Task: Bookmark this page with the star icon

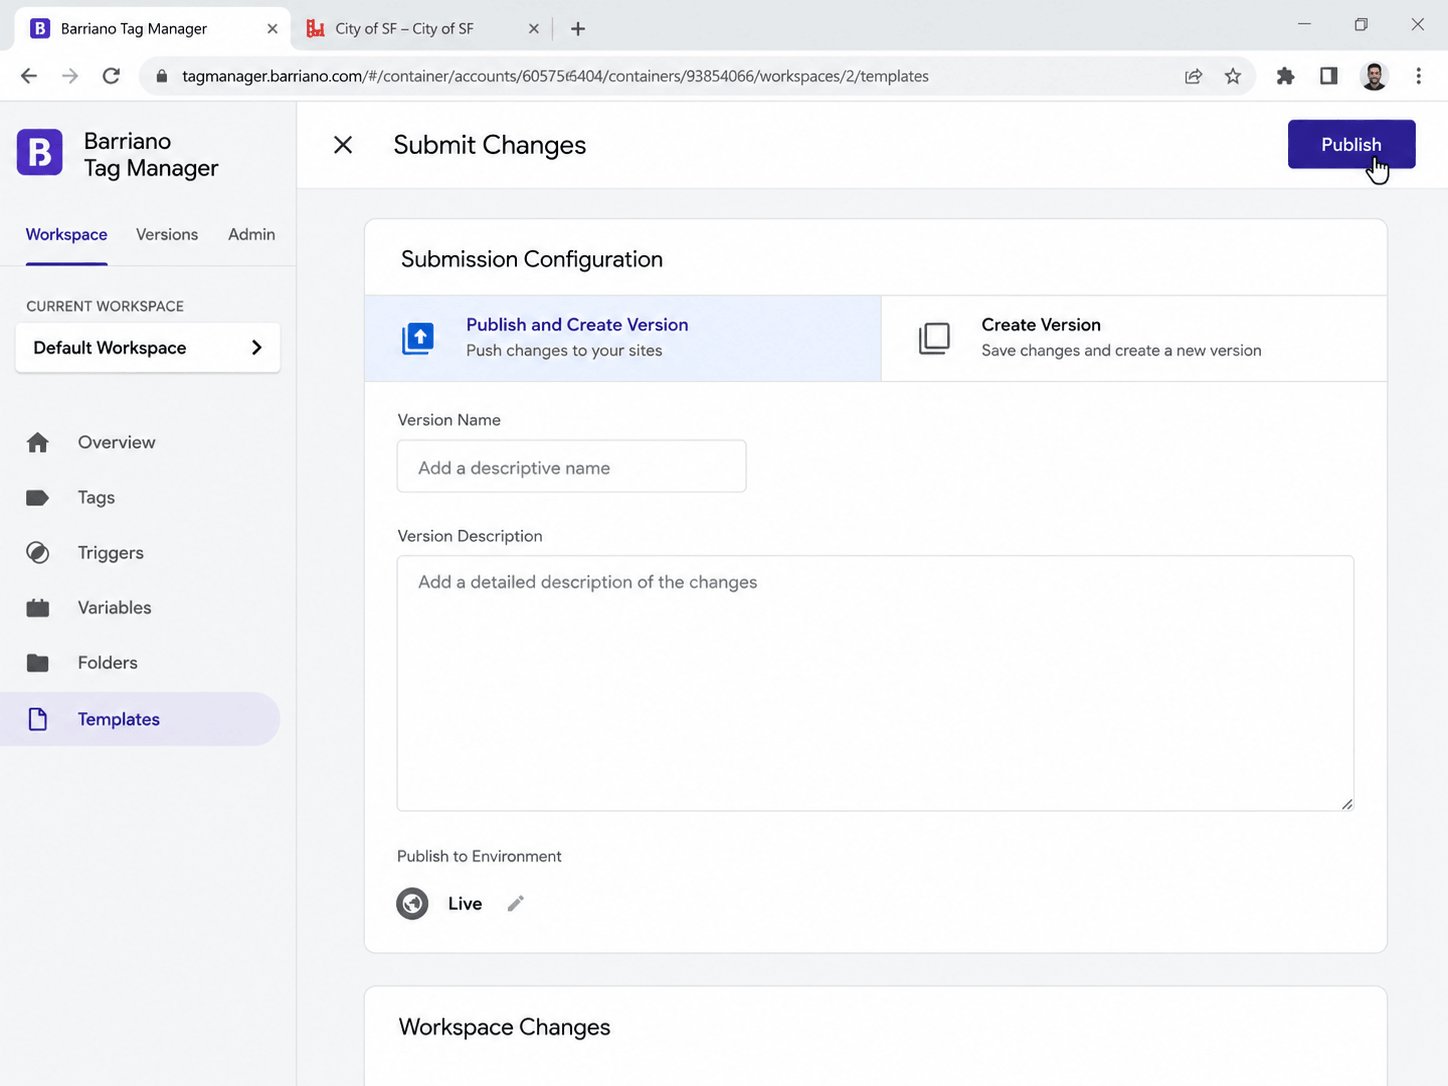Action: tap(1233, 76)
